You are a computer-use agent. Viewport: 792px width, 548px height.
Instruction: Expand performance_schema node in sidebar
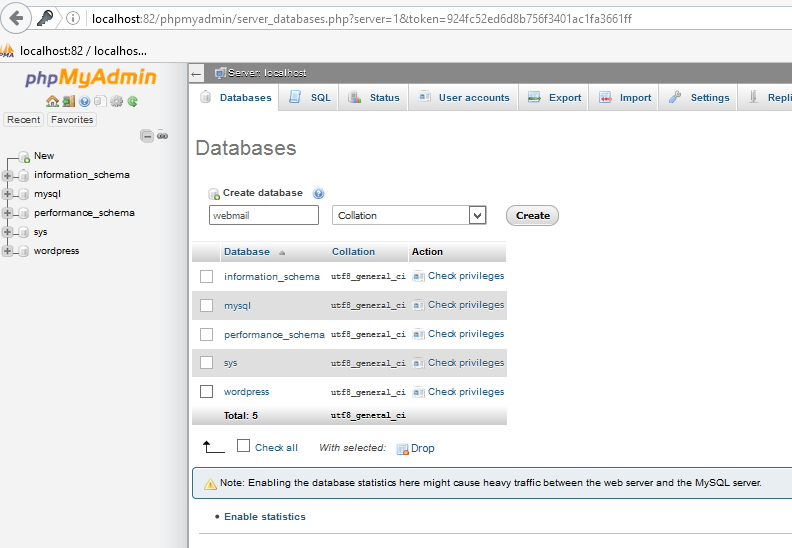pyautogui.click(x=7, y=213)
